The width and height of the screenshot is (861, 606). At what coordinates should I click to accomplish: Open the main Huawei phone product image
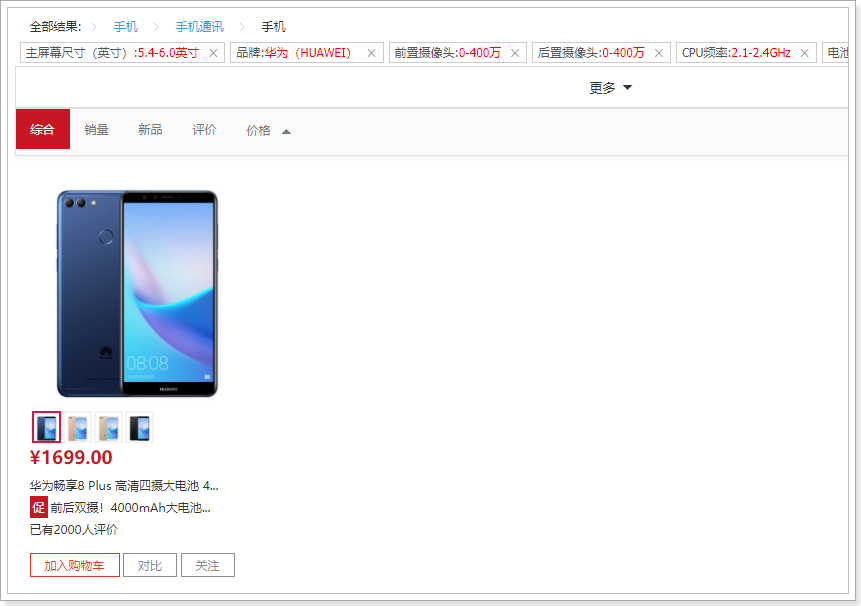point(136,293)
